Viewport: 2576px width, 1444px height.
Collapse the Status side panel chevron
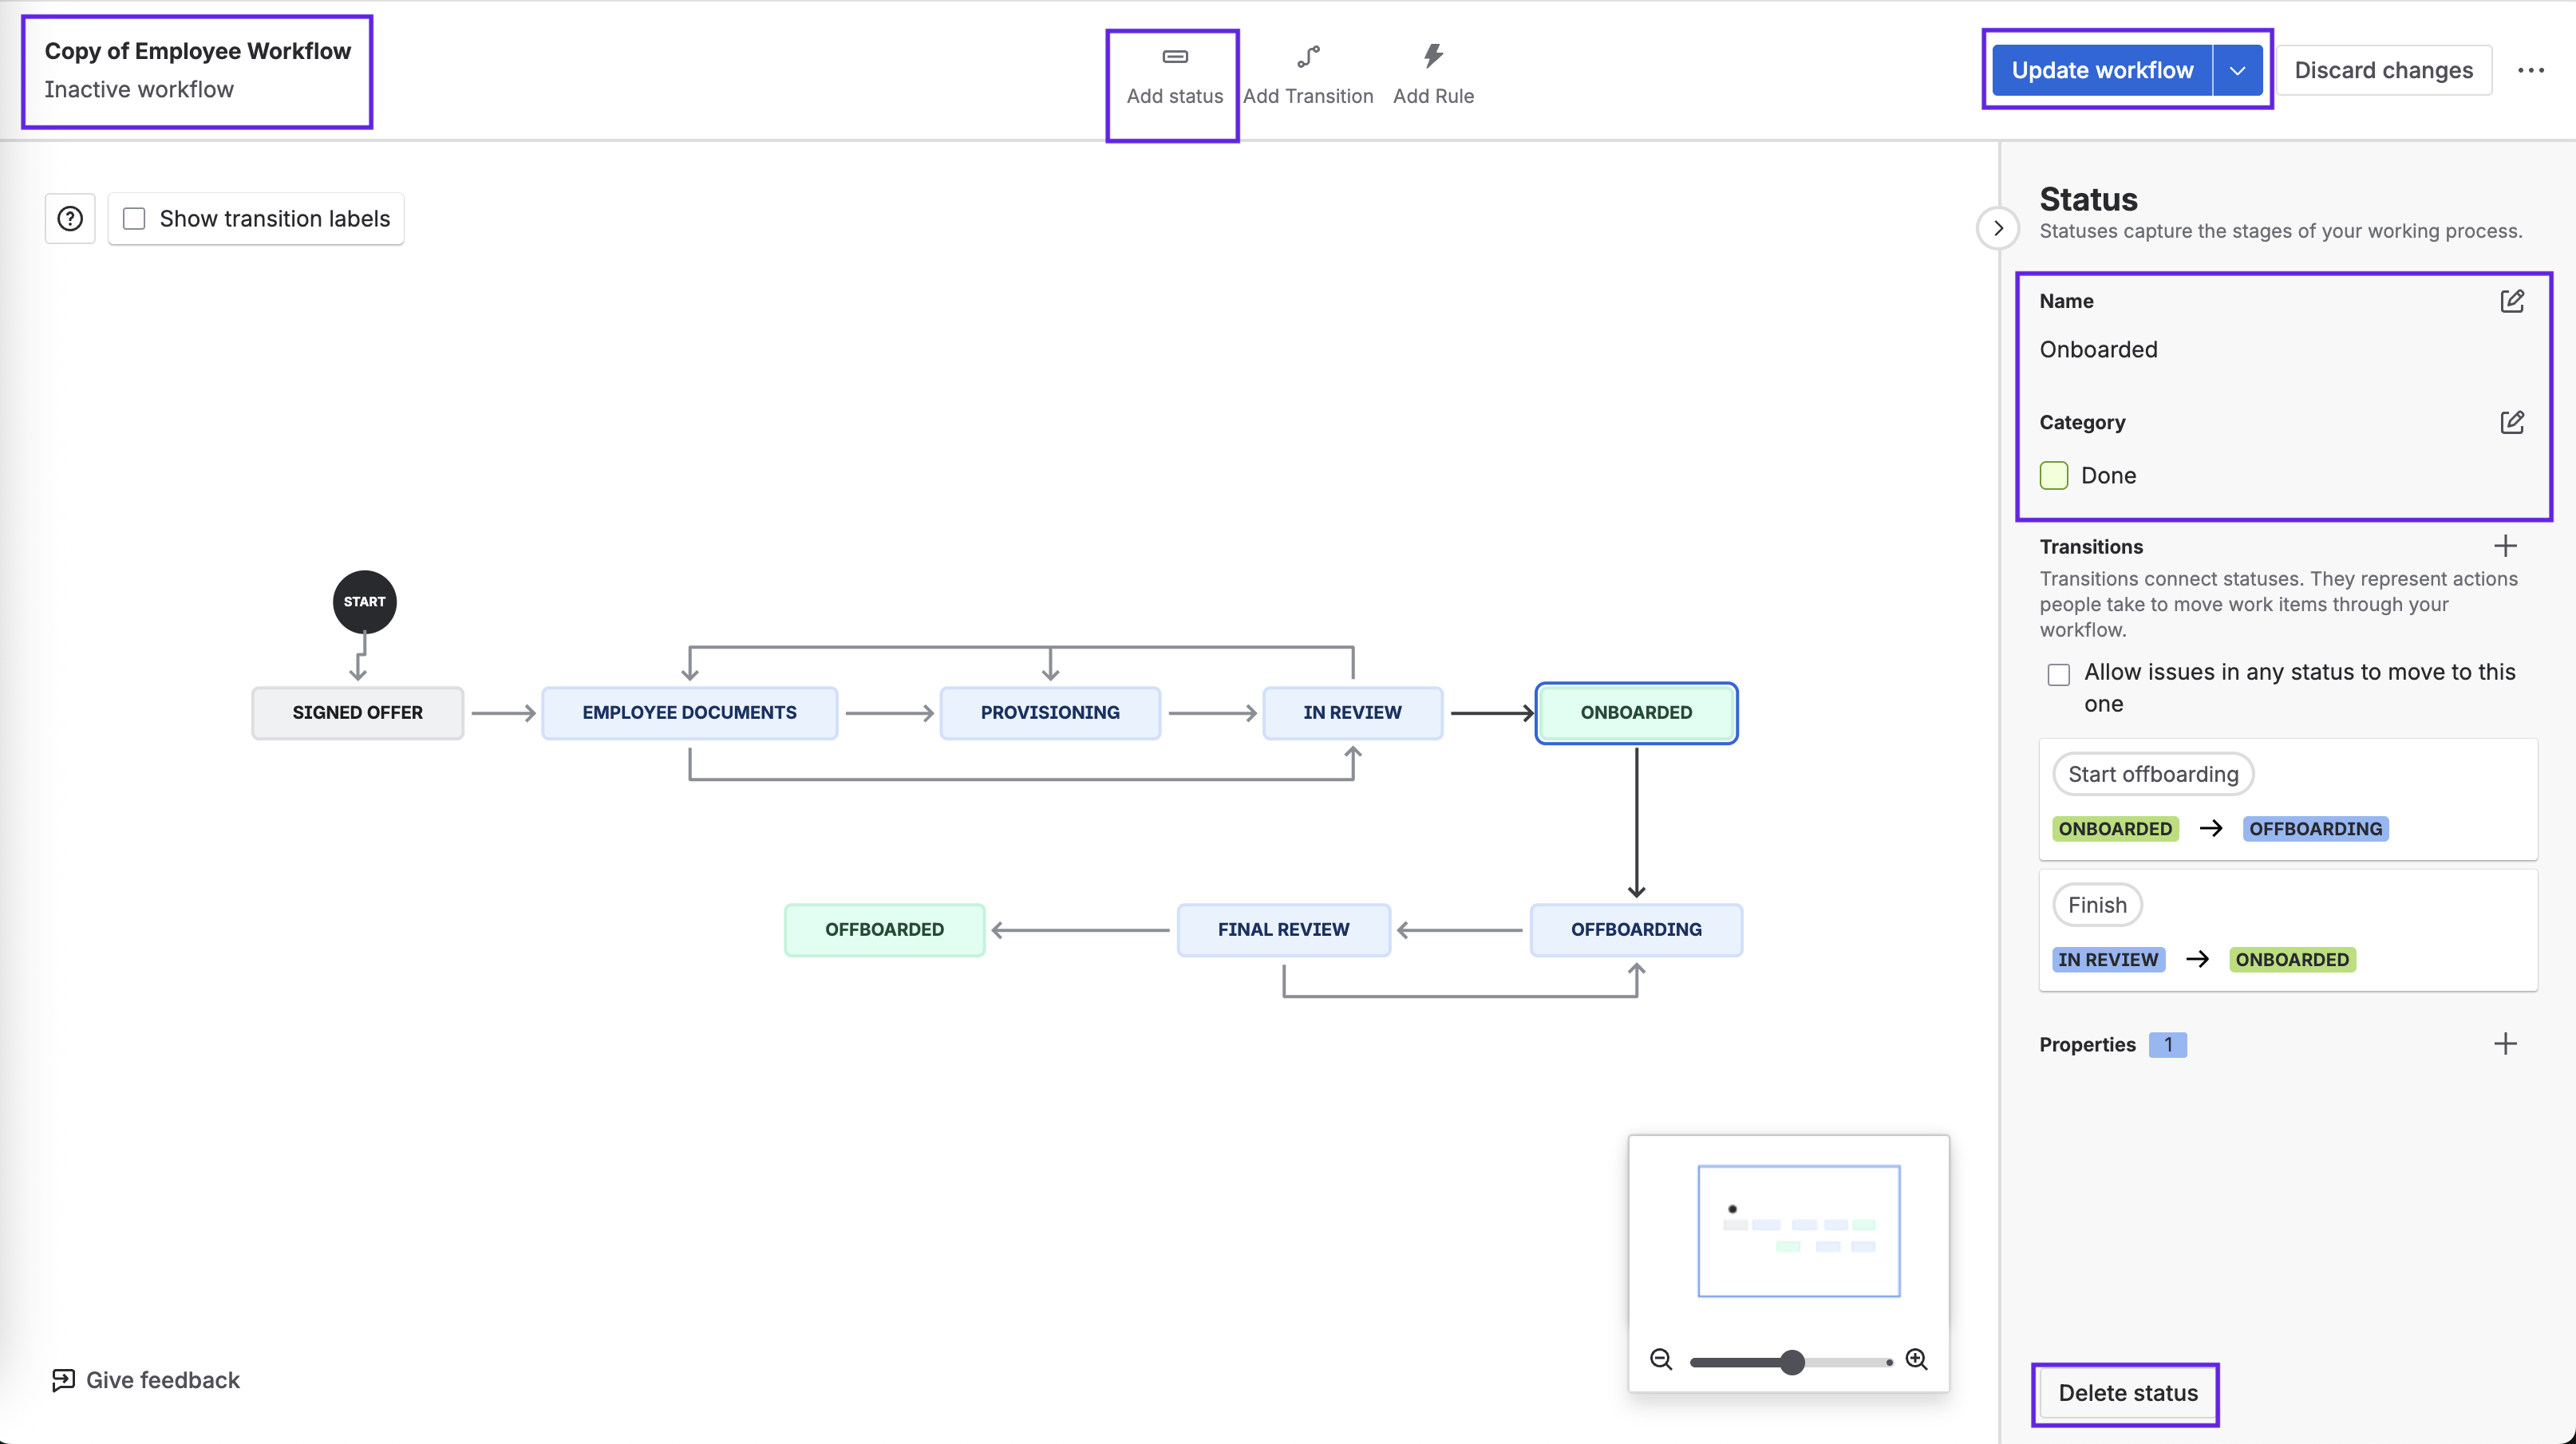(x=1997, y=228)
